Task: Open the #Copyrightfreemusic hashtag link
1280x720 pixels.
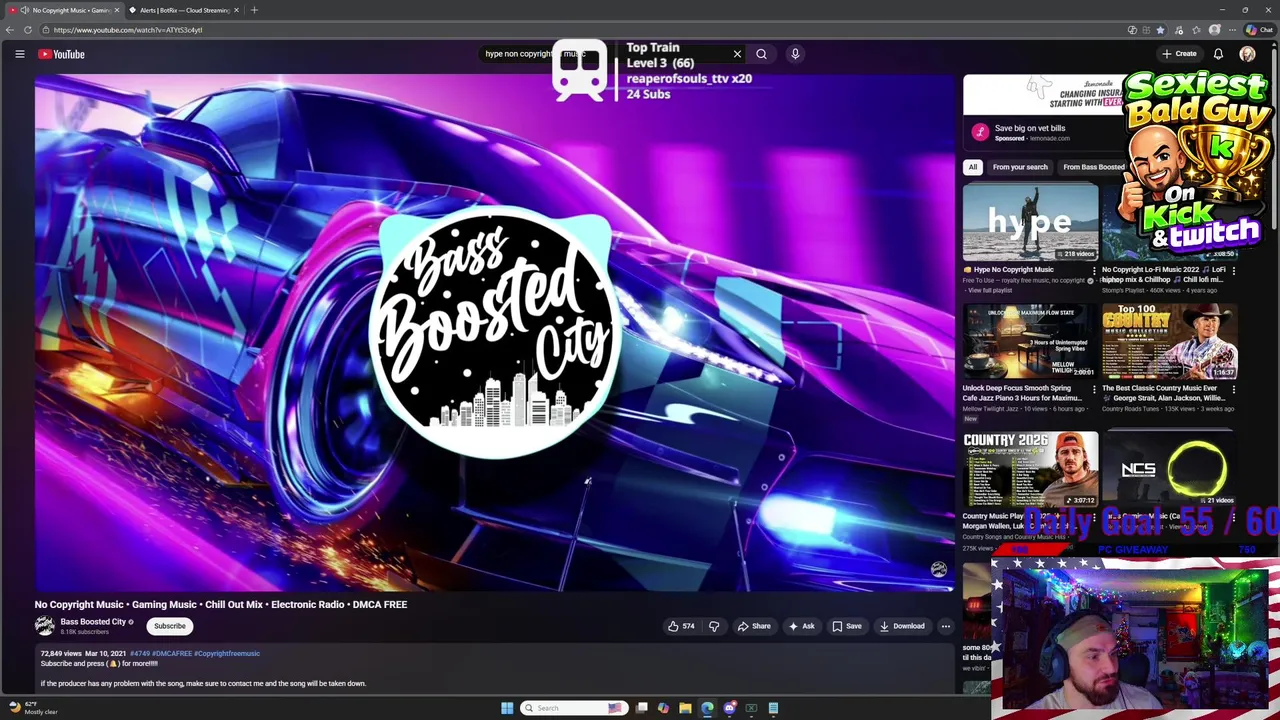Action: click(227, 653)
